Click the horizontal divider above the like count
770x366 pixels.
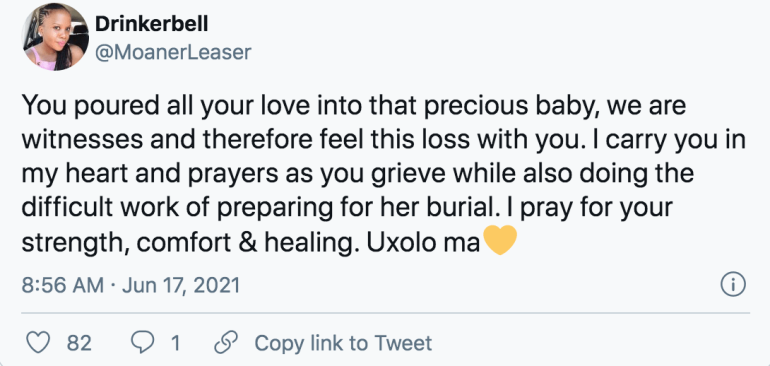(385, 313)
